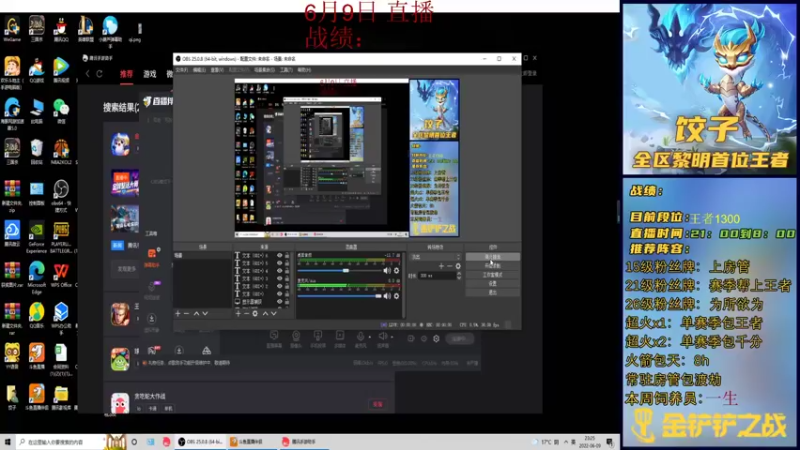Lock the 文本 (GDI+) 6 source
Viewport: 800px width, 450px height.
click(x=287, y=256)
